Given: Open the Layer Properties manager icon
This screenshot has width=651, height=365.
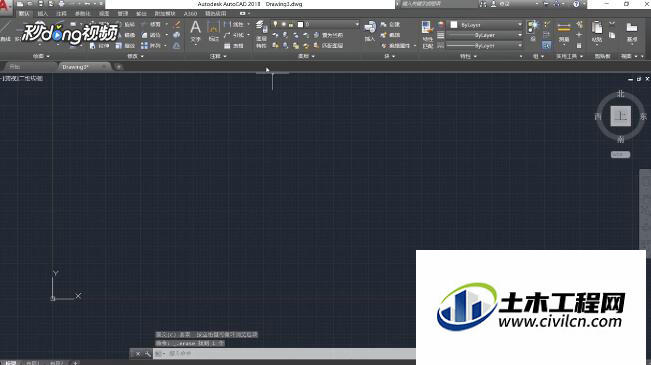Looking at the screenshot, I should click(261, 33).
